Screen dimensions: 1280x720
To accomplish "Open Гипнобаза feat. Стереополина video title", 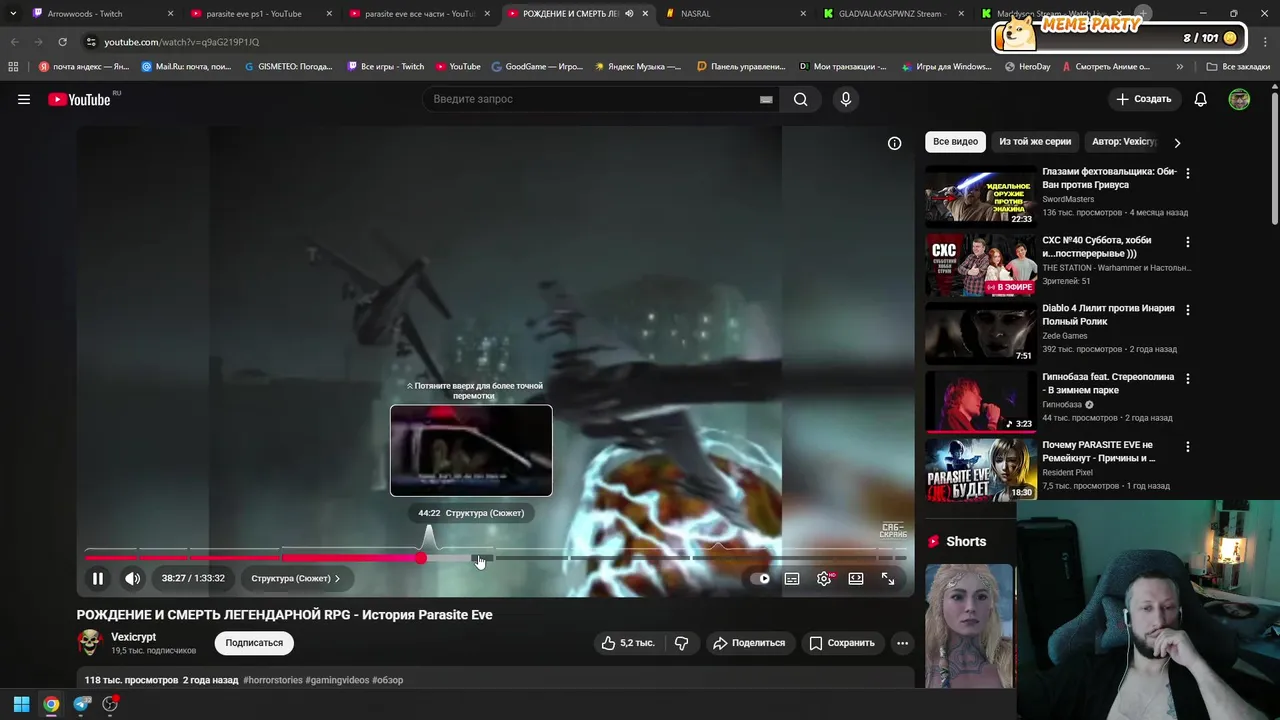I will pos(1108,384).
